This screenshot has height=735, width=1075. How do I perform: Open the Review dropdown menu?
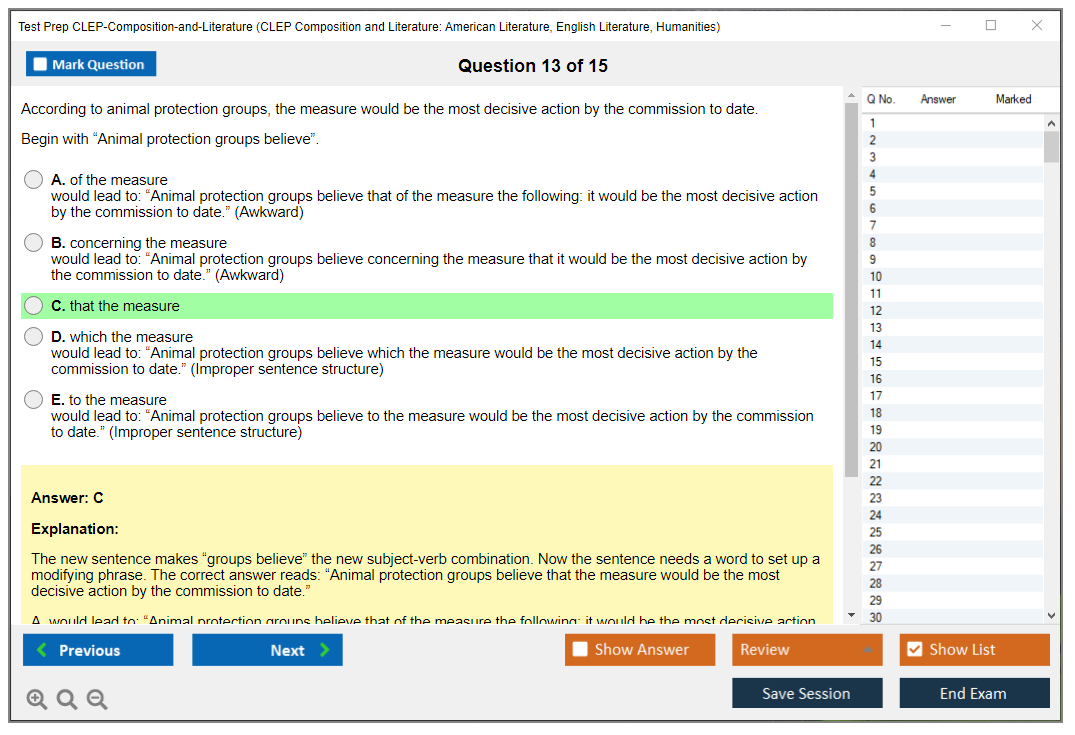click(x=807, y=650)
